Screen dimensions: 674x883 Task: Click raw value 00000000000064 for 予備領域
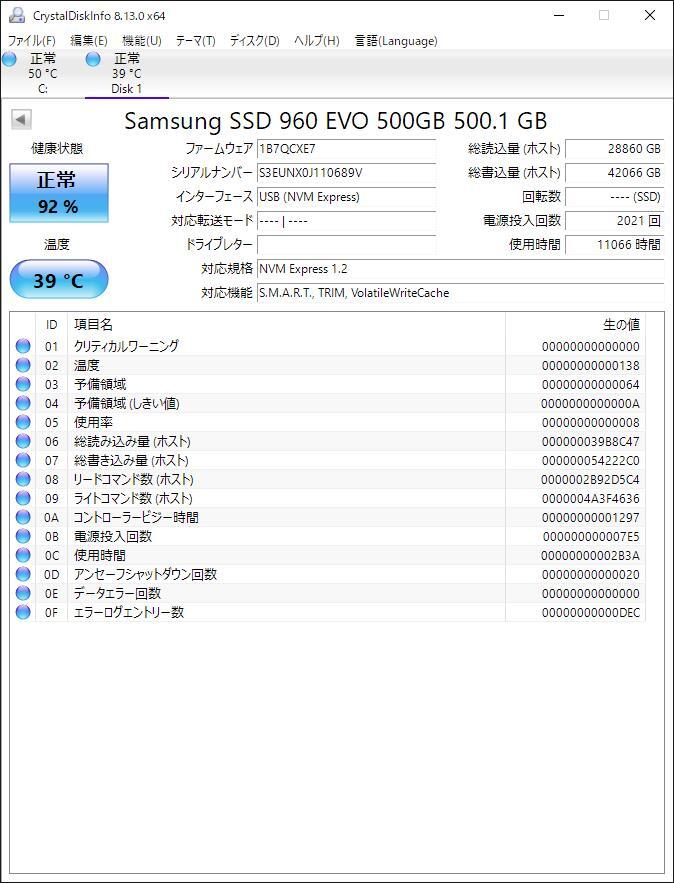[591, 385]
